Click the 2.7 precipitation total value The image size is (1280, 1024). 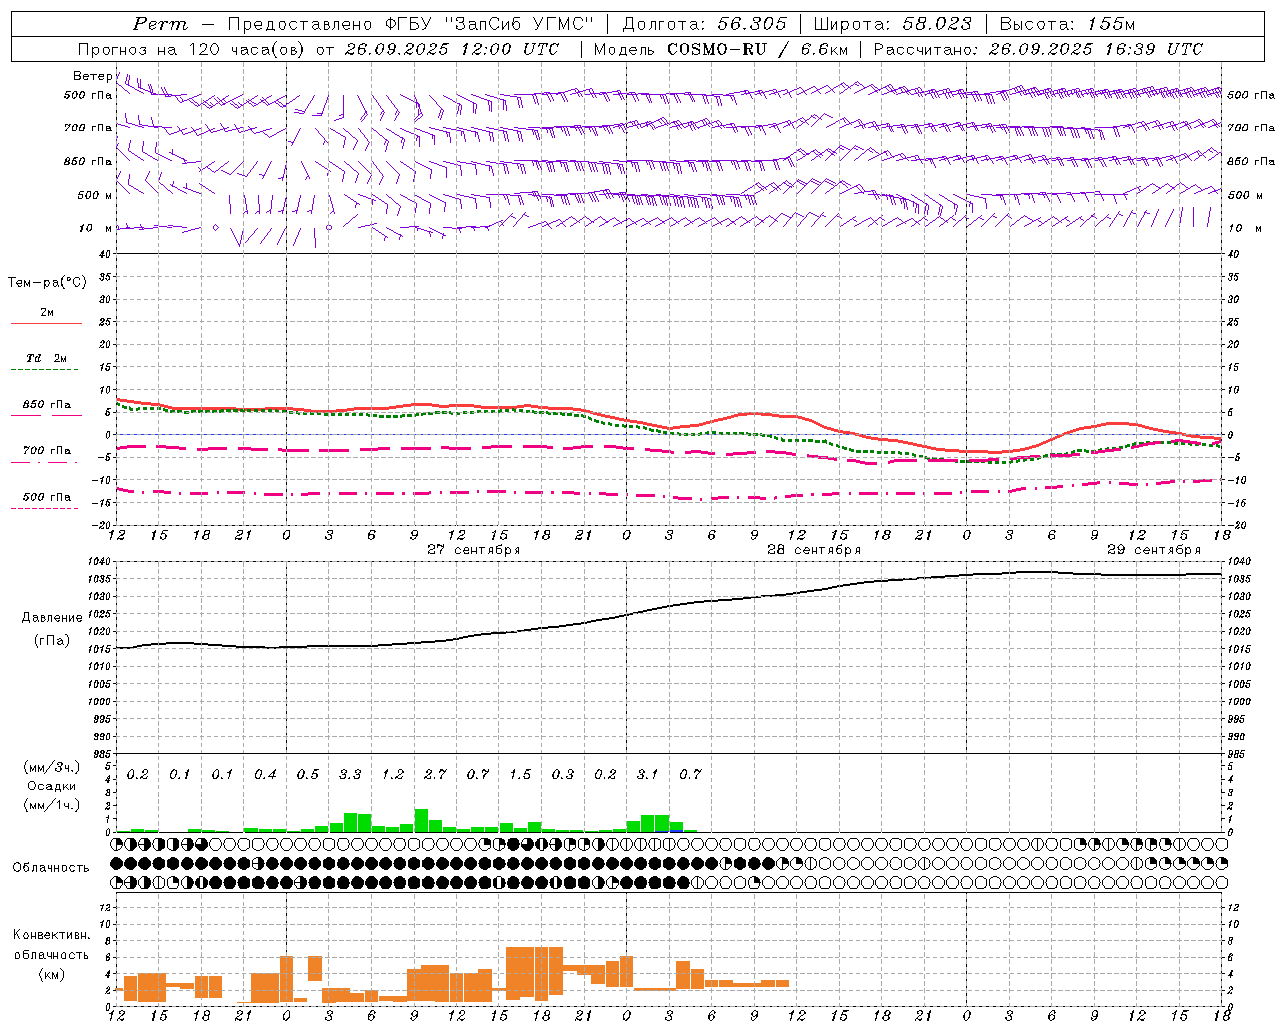point(435,774)
